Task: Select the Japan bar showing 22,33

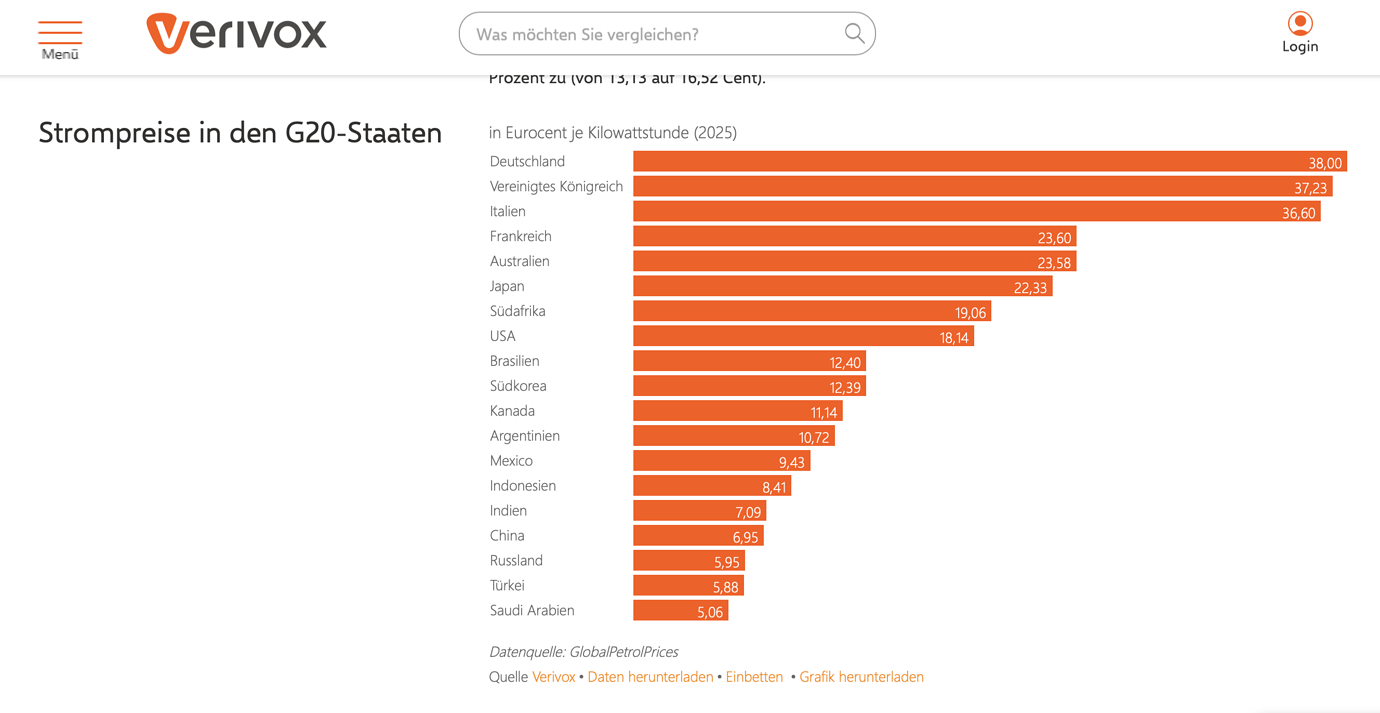Action: click(x=842, y=287)
